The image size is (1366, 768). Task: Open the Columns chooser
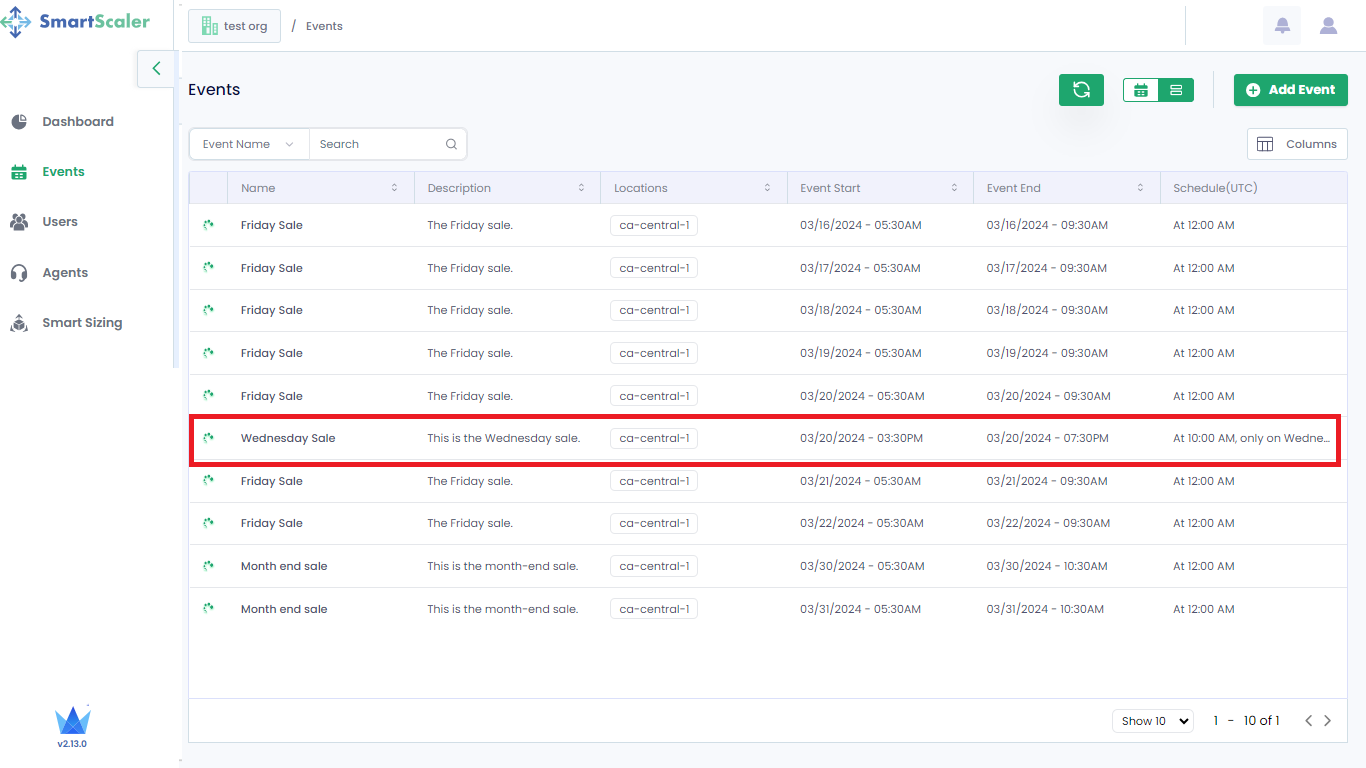click(1297, 144)
